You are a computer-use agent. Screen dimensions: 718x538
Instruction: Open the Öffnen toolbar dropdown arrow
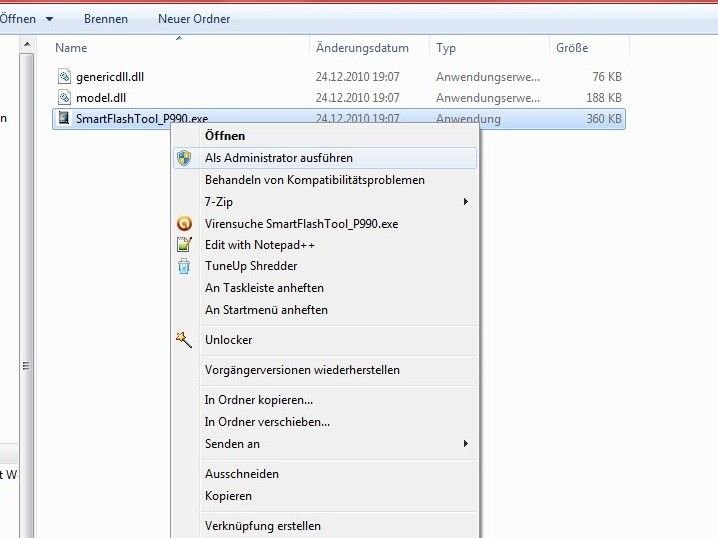[49, 19]
